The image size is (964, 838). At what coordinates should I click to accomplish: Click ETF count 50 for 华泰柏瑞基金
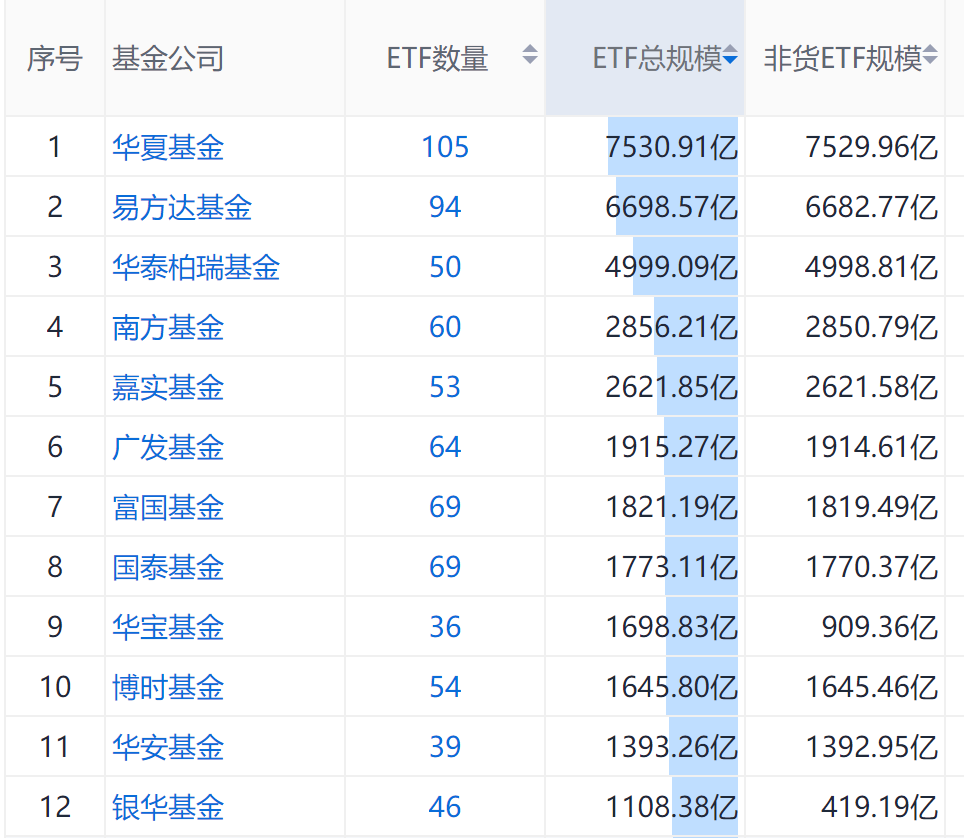click(x=445, y=267)
